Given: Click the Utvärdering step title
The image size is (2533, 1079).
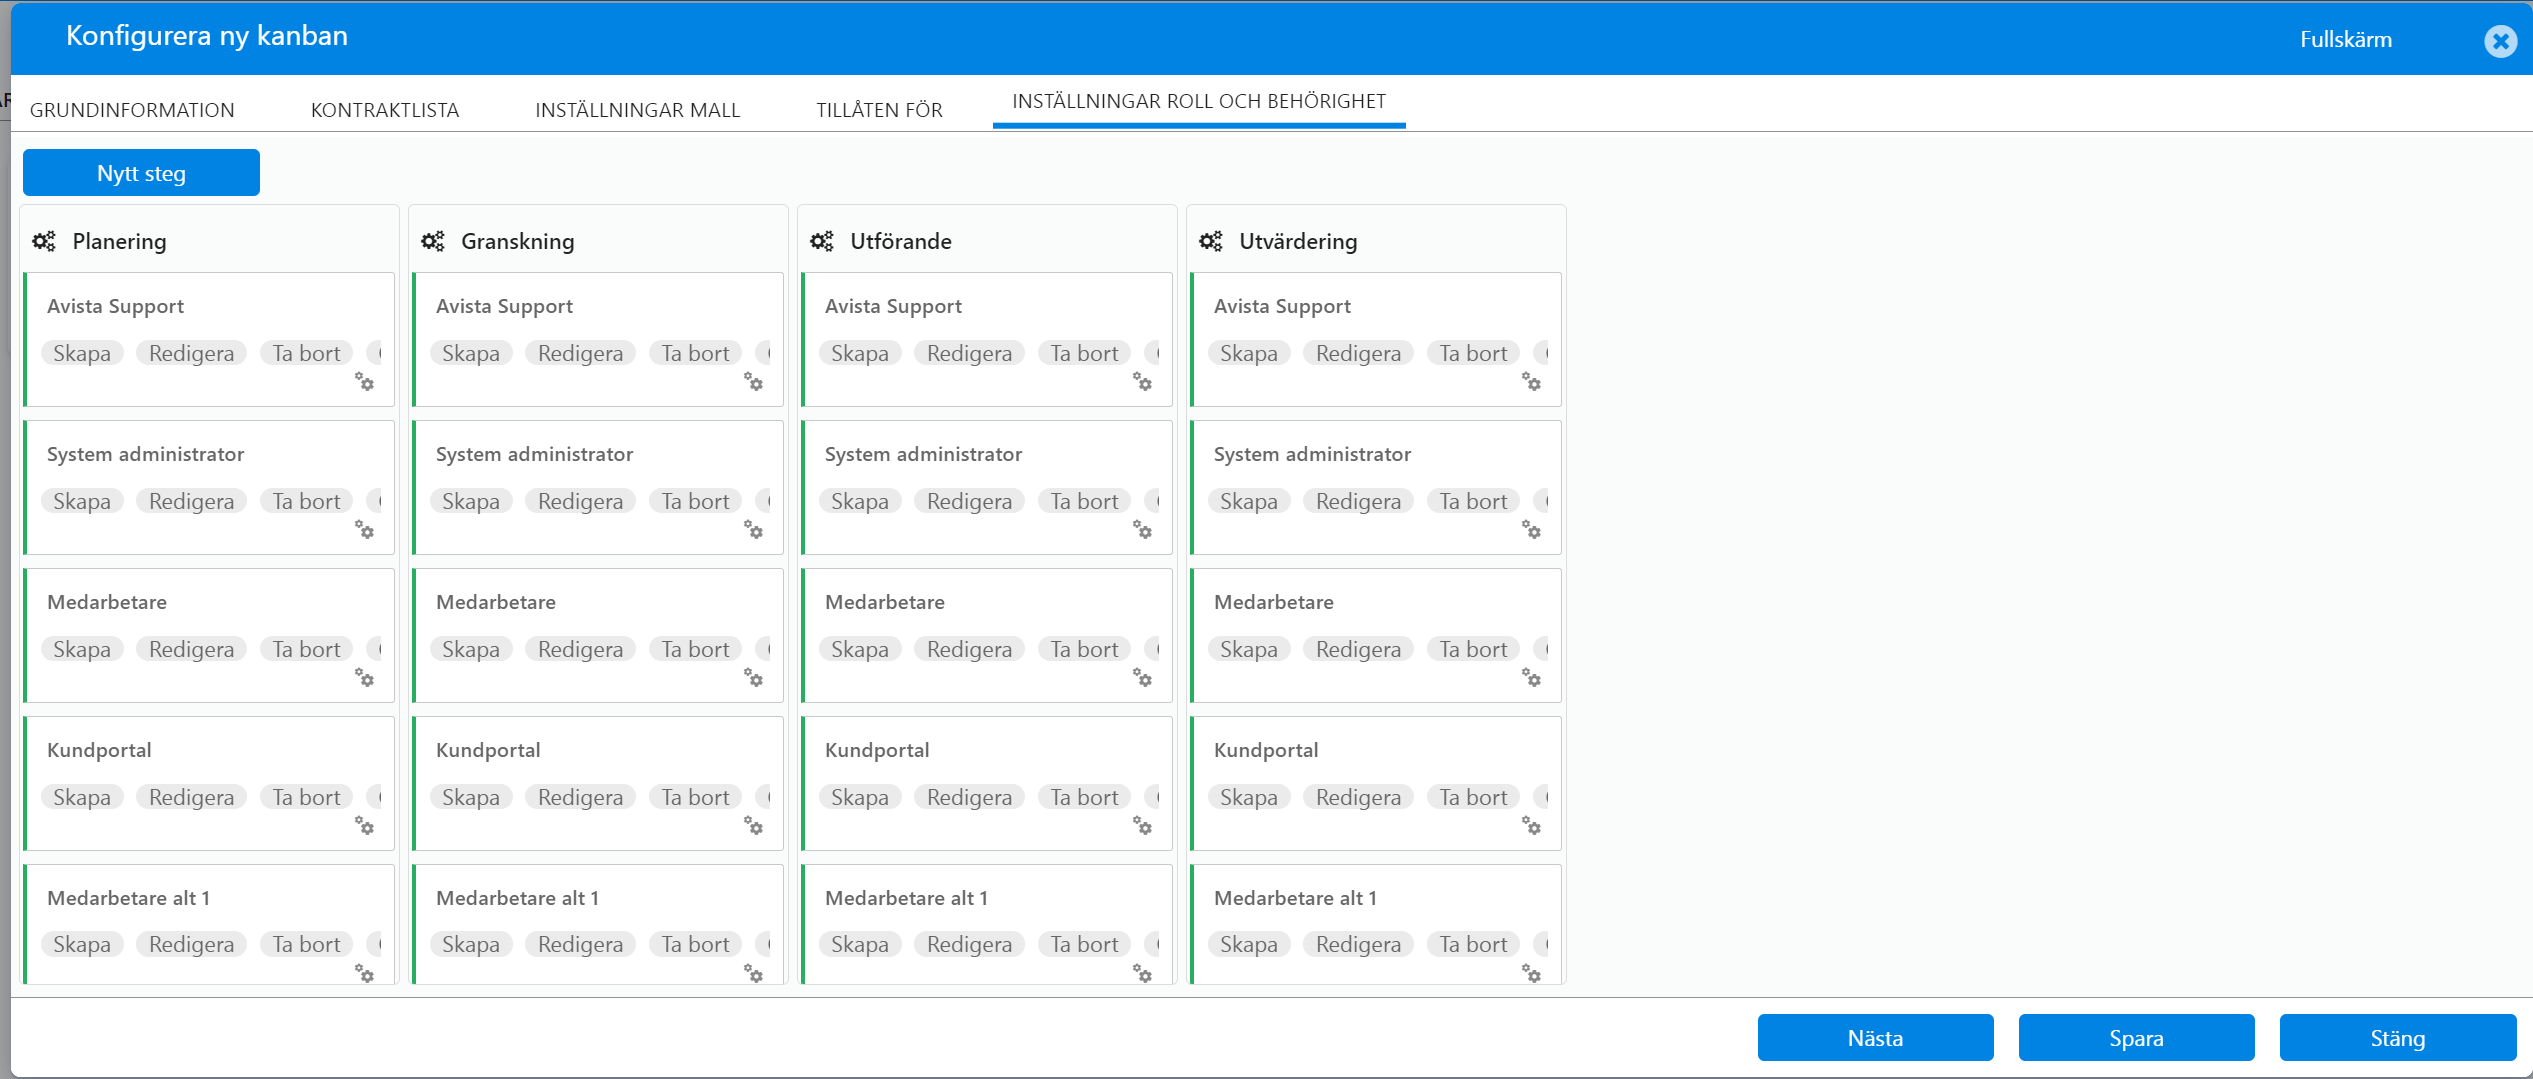Looking at the screenshot, I should [1298, 241].
